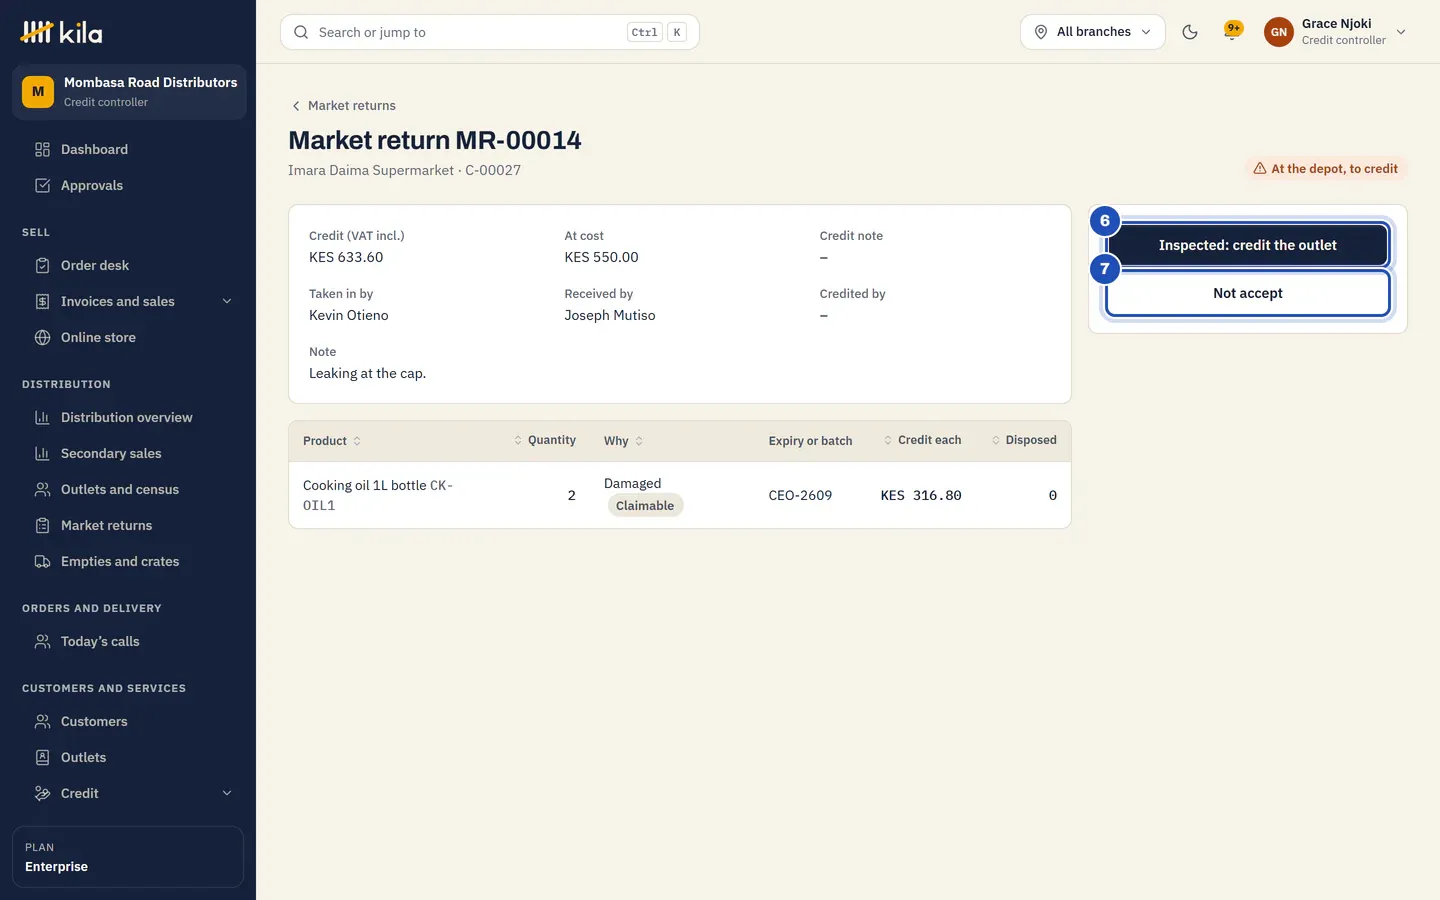Focus the Search or jump to field
Screen dimensions: 1440x900
point(490,32)
